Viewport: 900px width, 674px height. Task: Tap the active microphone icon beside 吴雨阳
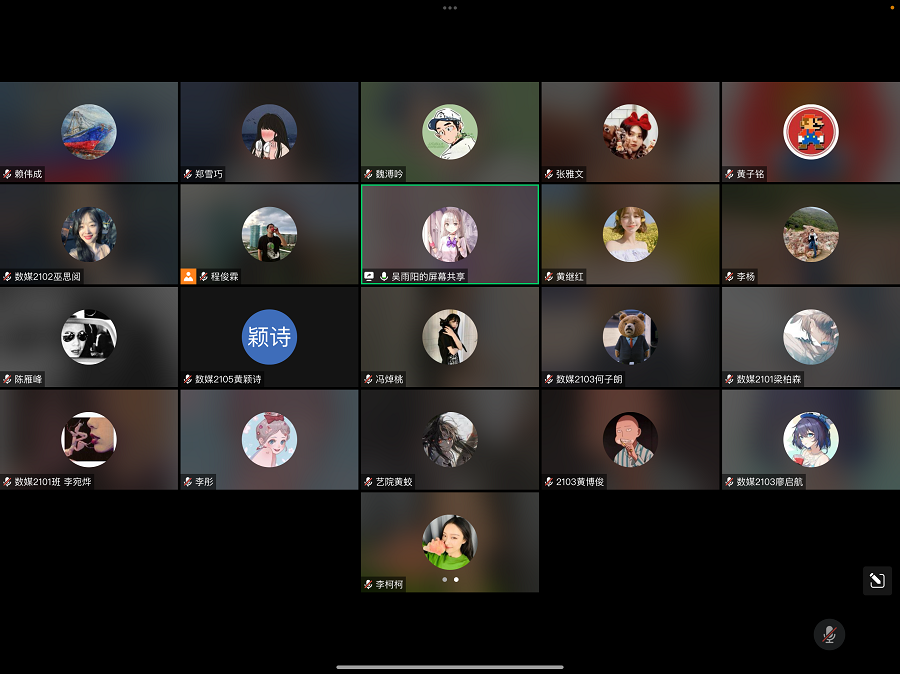pyautogui.click(x=384, y=276)
